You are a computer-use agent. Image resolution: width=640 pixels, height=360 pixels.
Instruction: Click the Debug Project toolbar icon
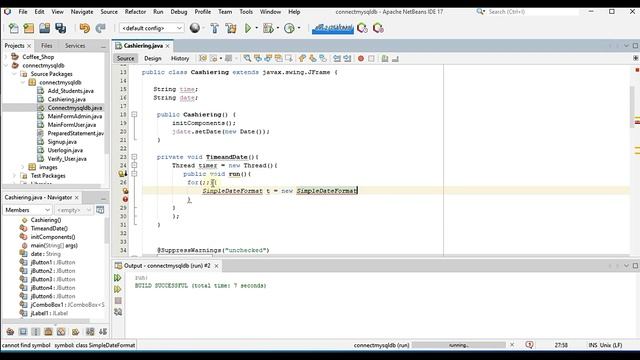tap(268, 28)
